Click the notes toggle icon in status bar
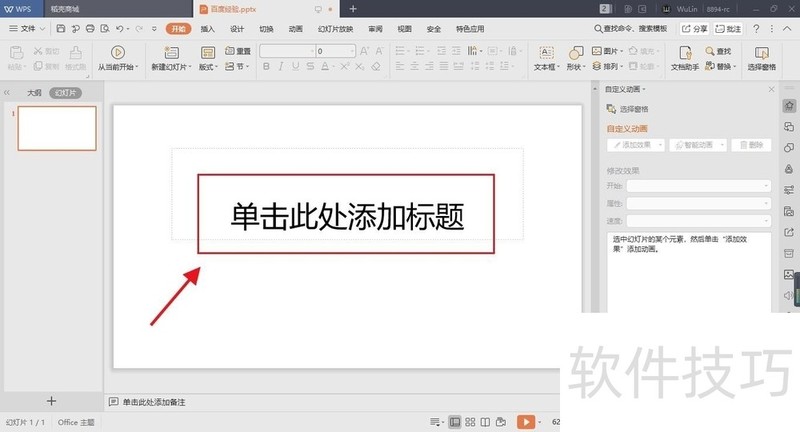800x432 pixels. coord(435,422)
